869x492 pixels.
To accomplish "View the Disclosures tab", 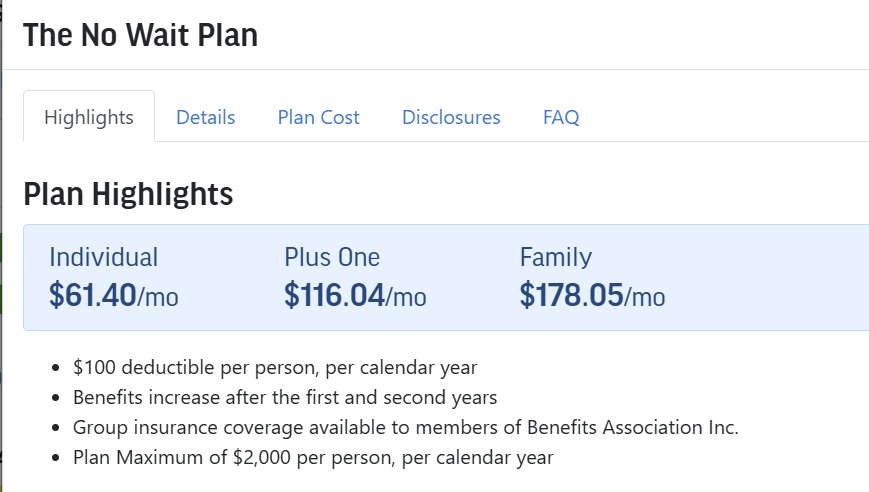I will [451, 117].
